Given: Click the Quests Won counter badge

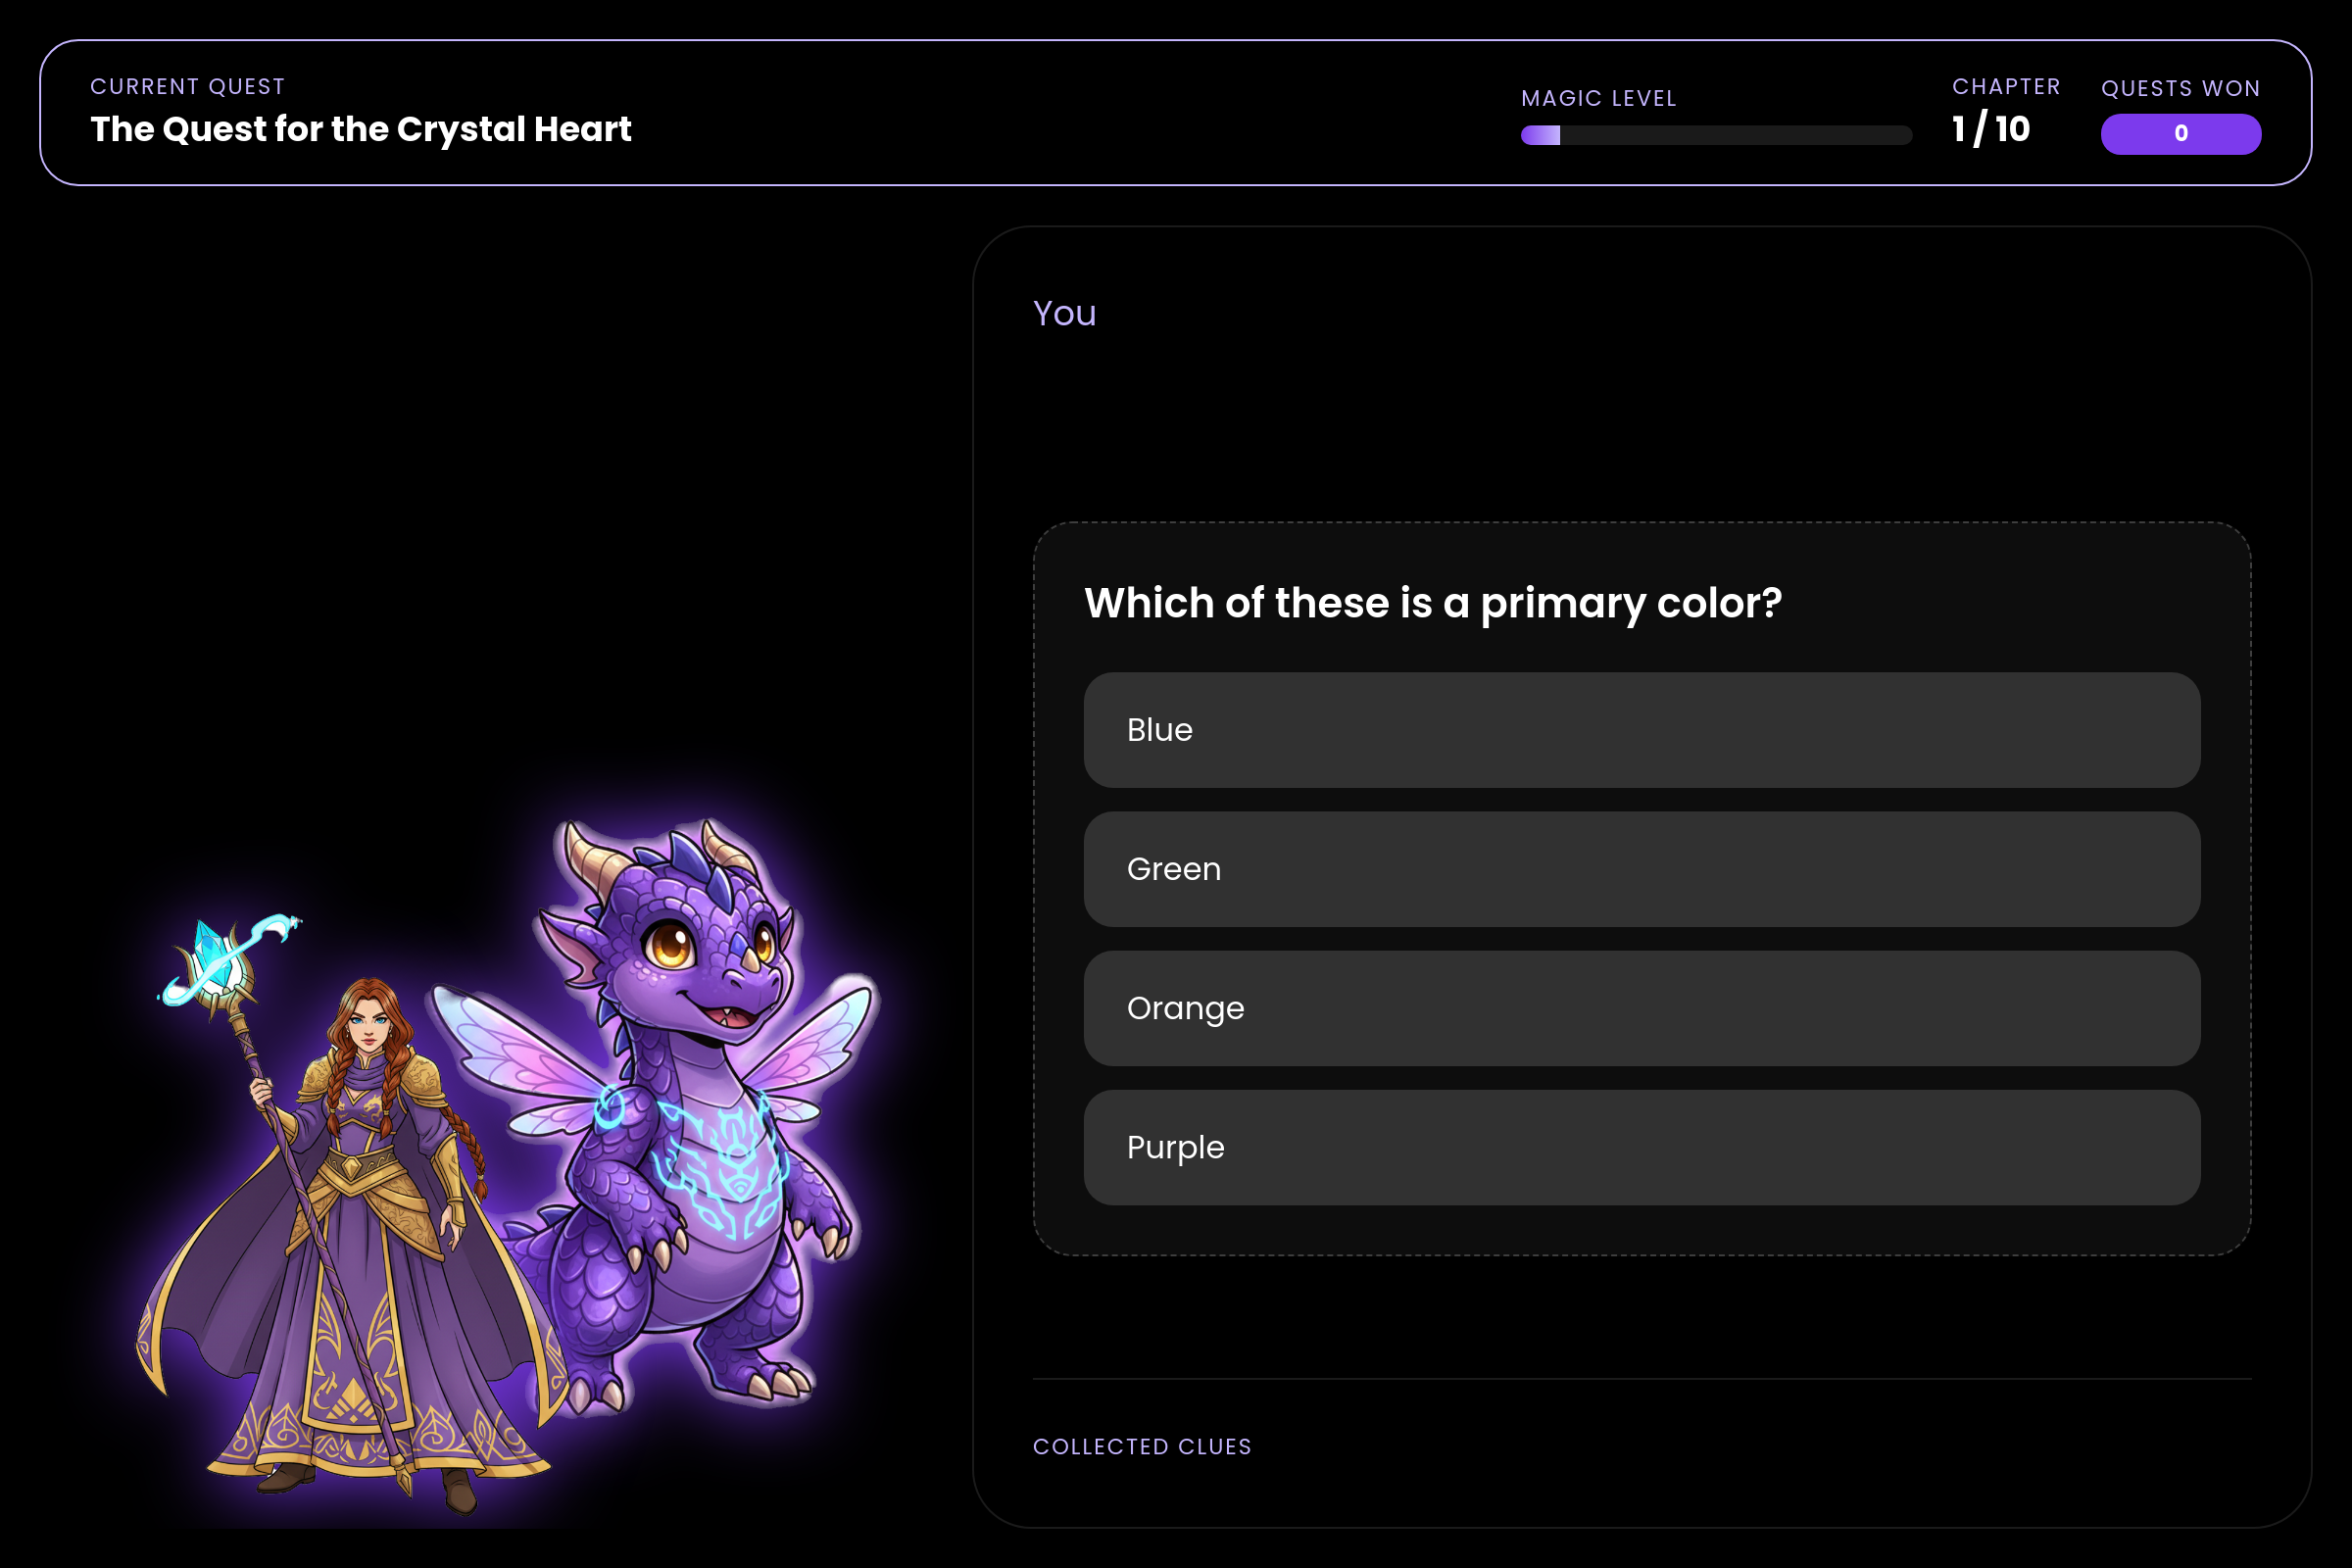Looking at the screenshot, I should coord(2181,133).
